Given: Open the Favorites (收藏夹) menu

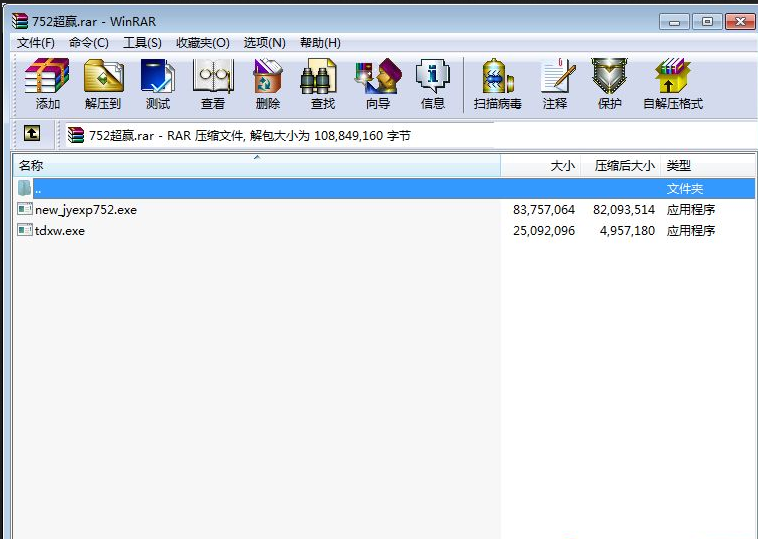Looking at the screenshot, I should (203, 43).
